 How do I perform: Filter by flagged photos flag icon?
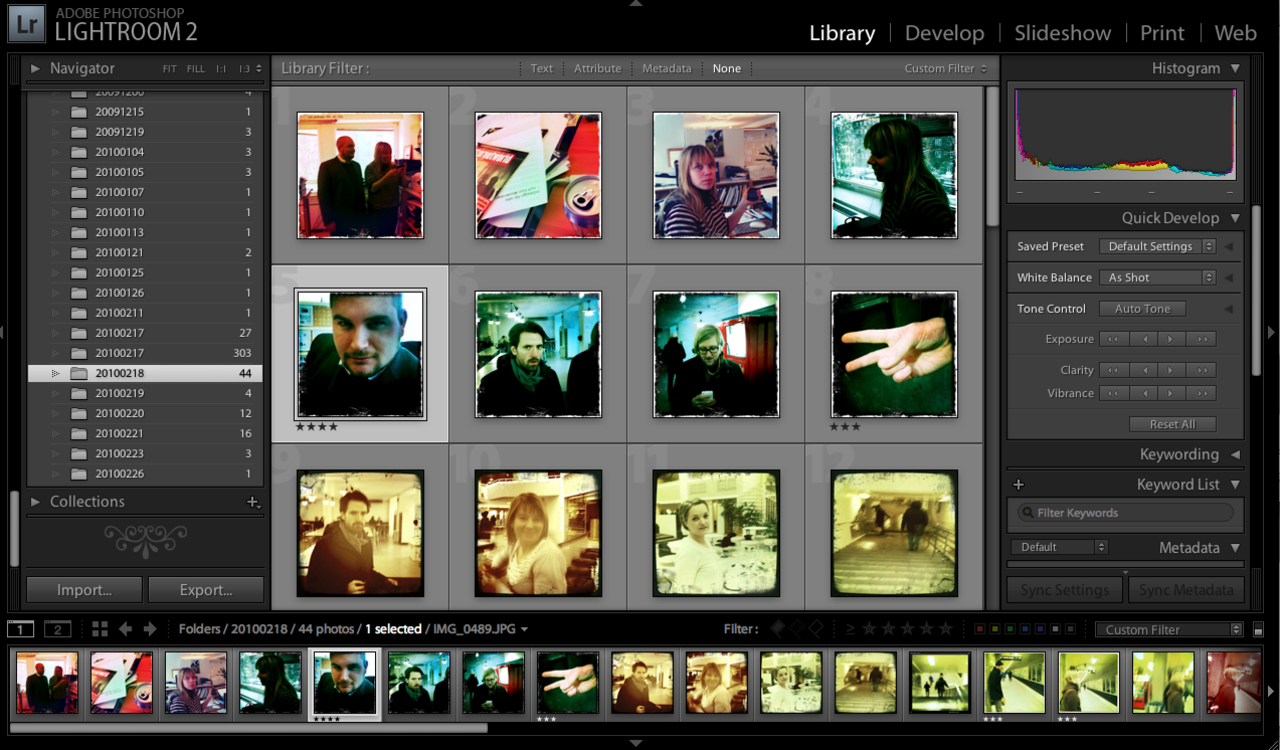coord(778,629)
